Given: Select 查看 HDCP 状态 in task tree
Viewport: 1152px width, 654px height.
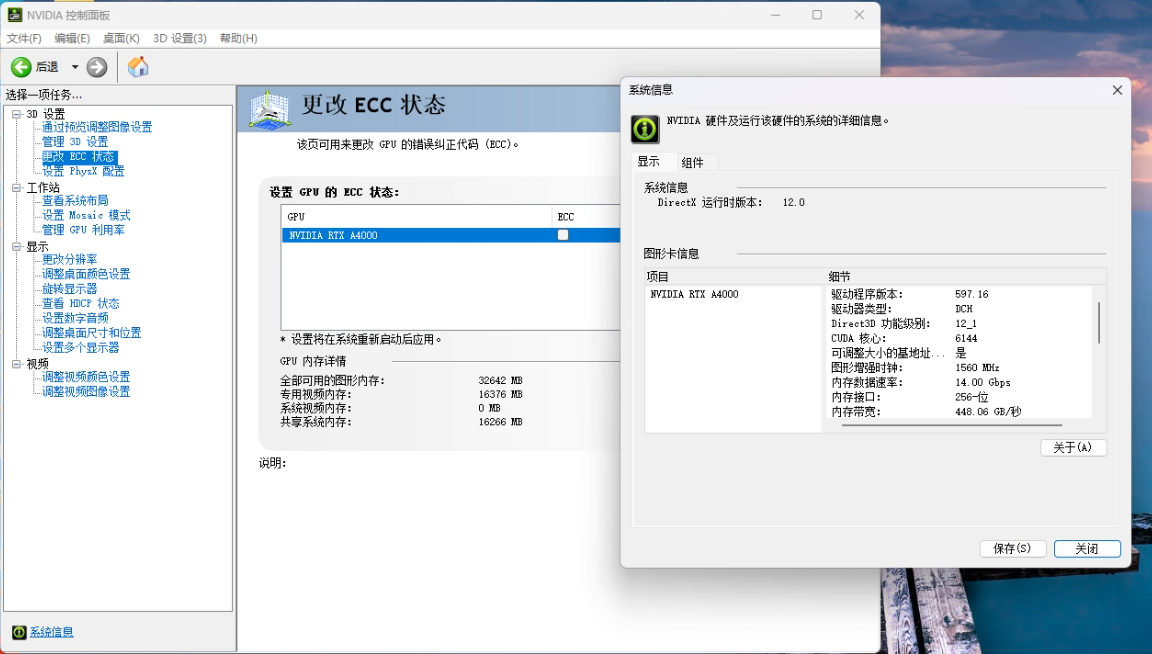Looking at the screenshot, I should pos(80,303).
